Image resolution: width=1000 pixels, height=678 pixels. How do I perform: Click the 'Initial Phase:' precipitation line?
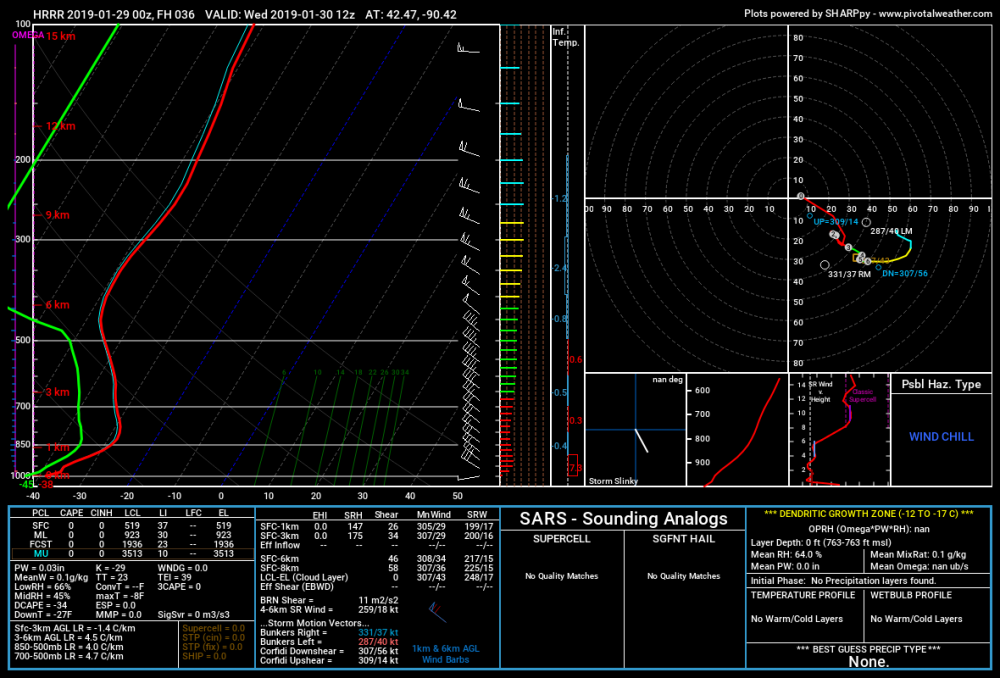click(843, 580)
